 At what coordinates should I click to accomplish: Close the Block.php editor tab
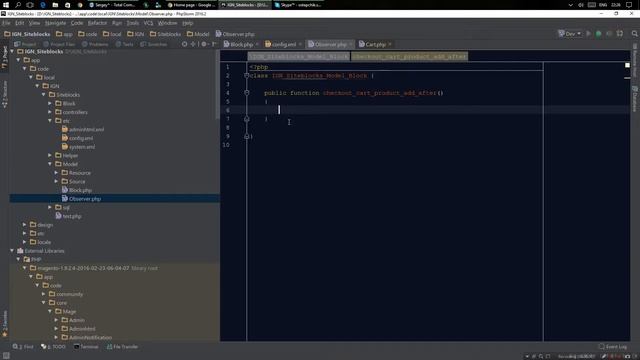click(x=257, y=44)
